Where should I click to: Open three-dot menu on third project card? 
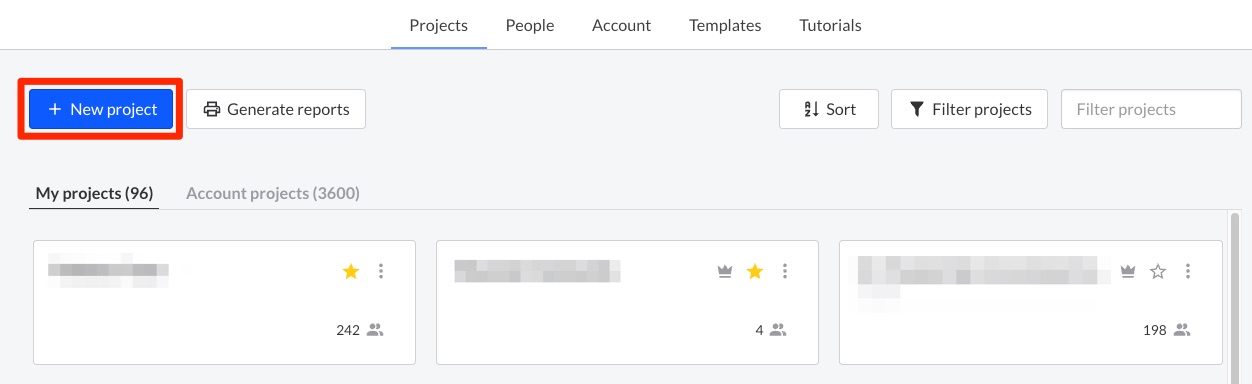(1188, 271)
